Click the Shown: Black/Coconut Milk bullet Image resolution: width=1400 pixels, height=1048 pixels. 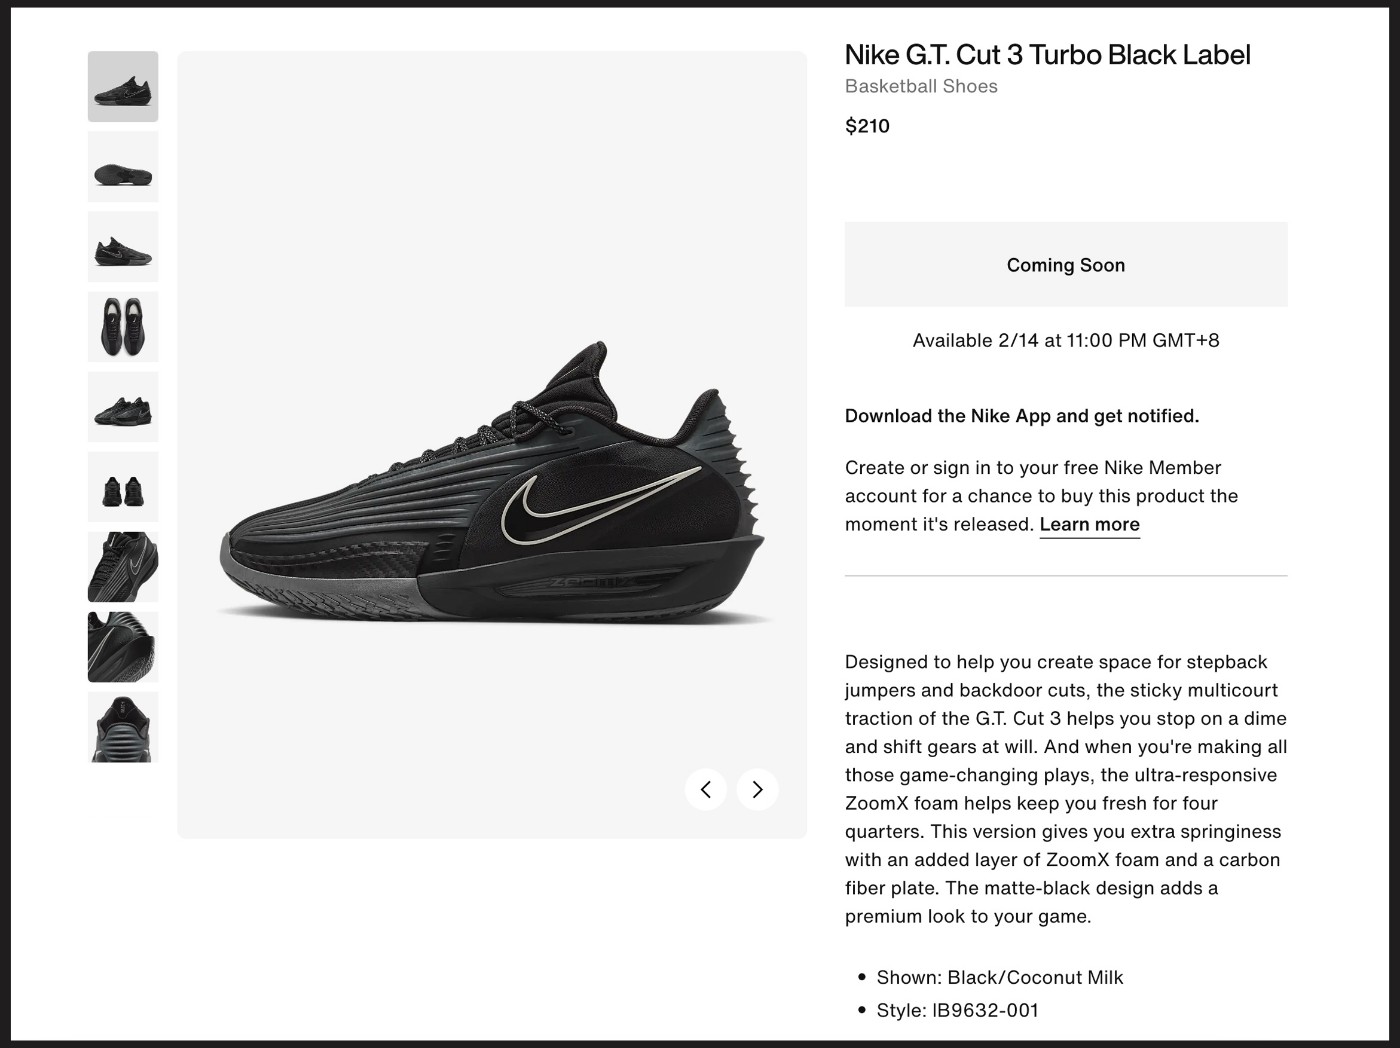pyautogui.click(x=999, y=977)
